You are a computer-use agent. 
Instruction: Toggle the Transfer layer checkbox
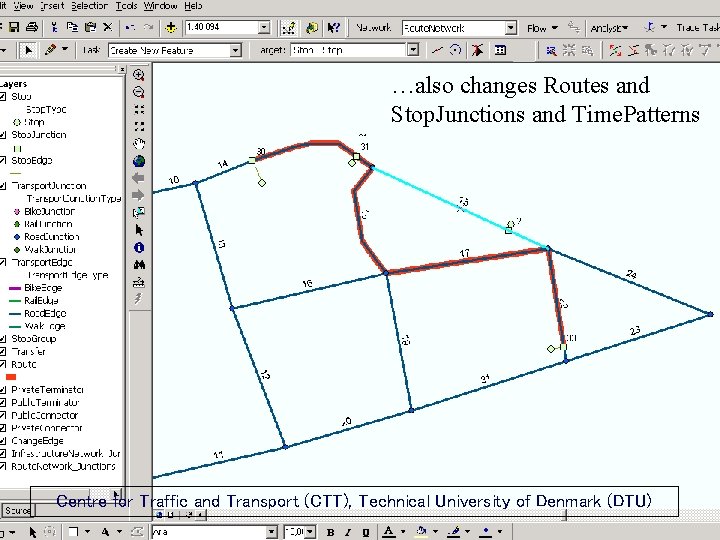[x=2, y=352]
